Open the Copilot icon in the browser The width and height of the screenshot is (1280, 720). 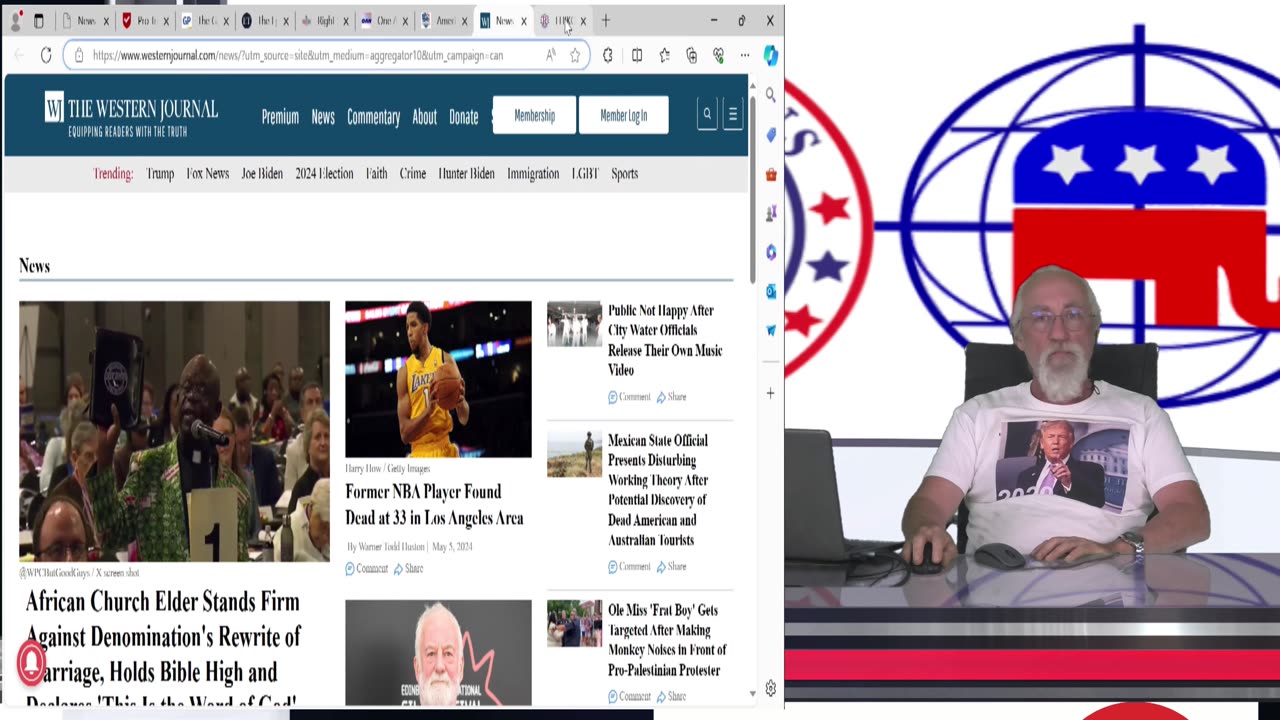click(771, 56)
